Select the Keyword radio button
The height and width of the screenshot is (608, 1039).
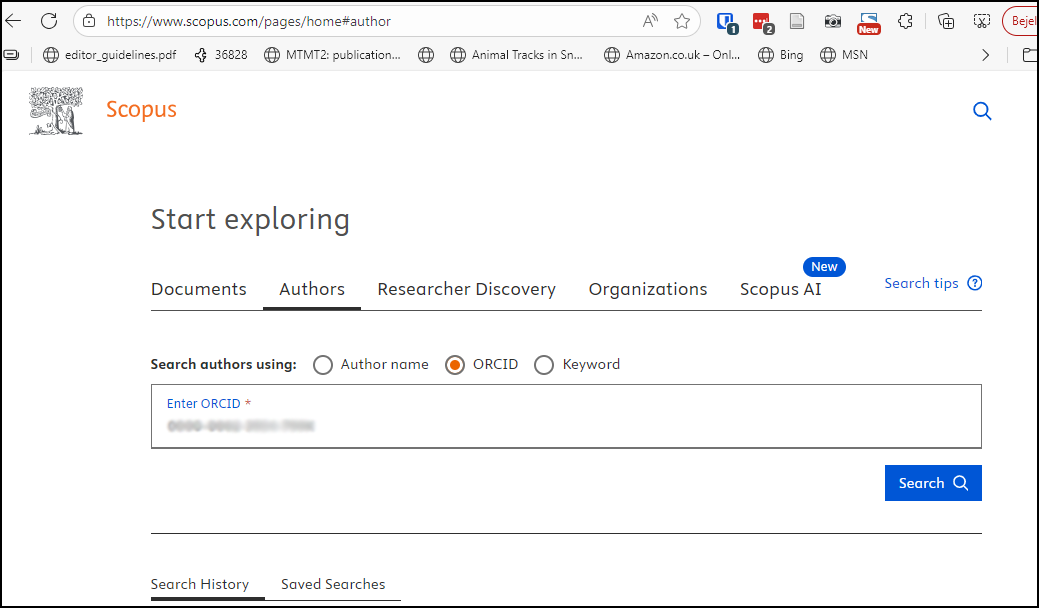[544, 365]
